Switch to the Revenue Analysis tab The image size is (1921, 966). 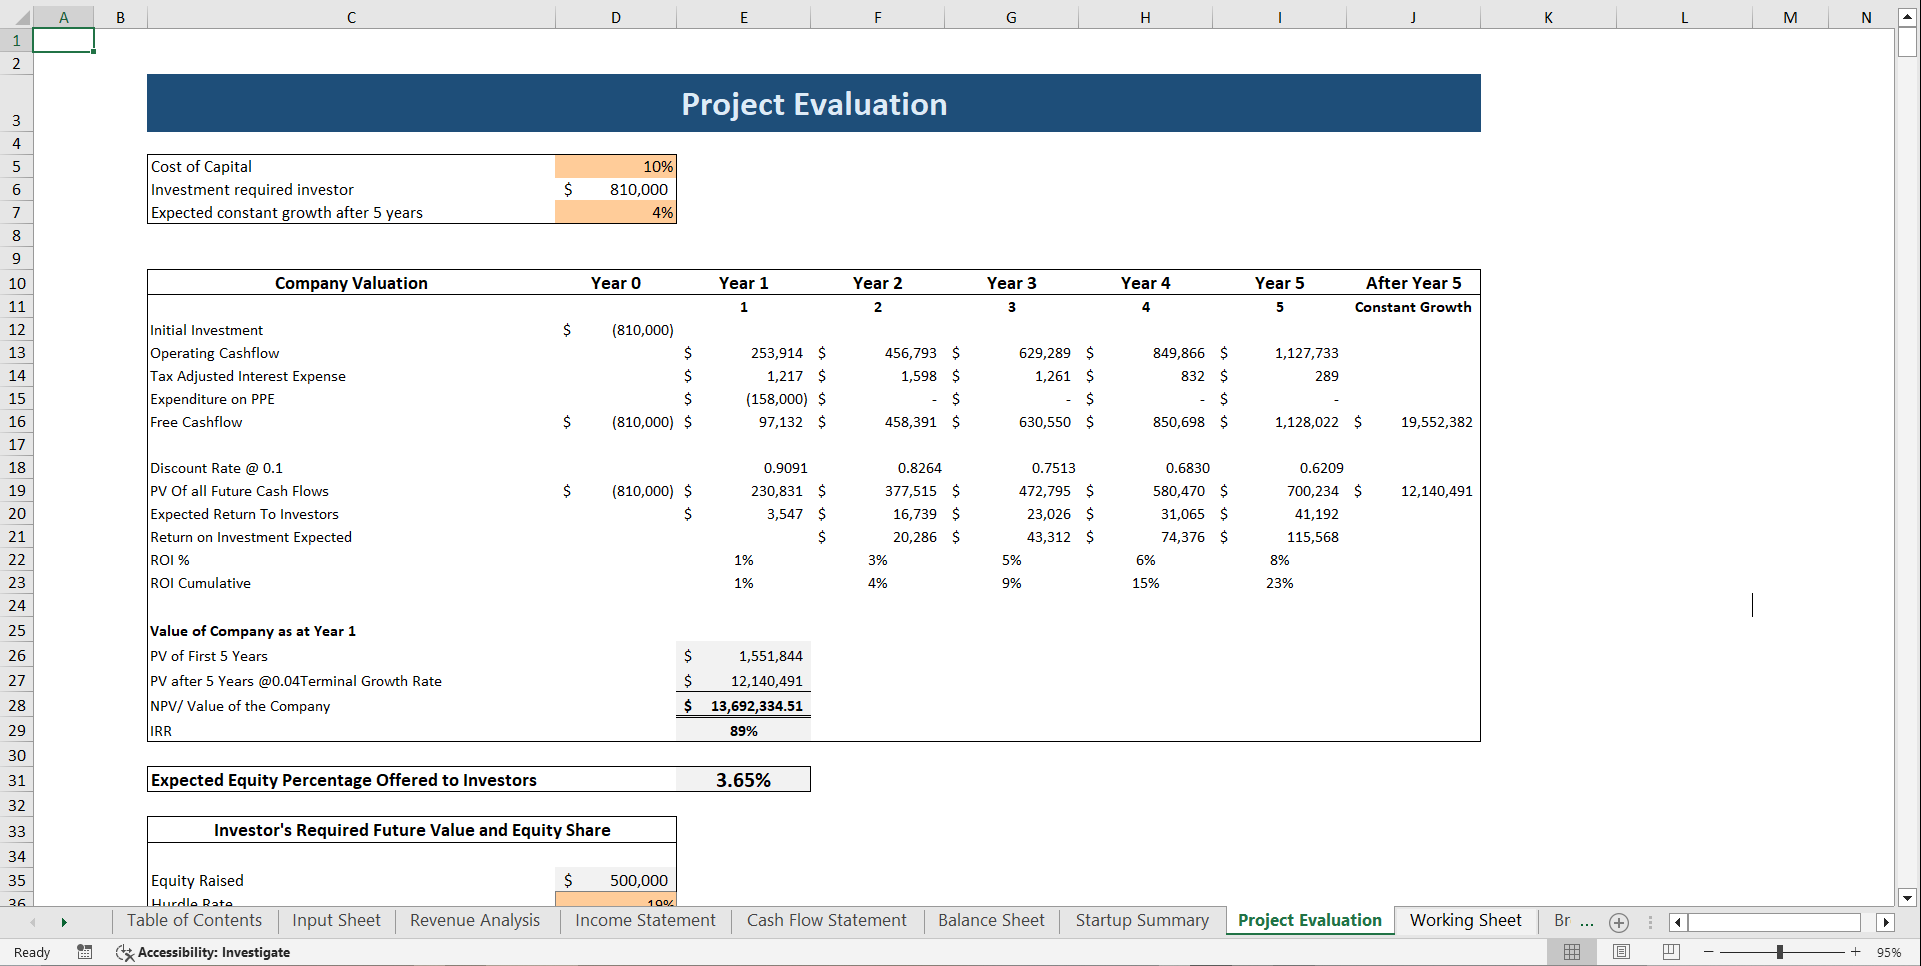tap(474, 921)
